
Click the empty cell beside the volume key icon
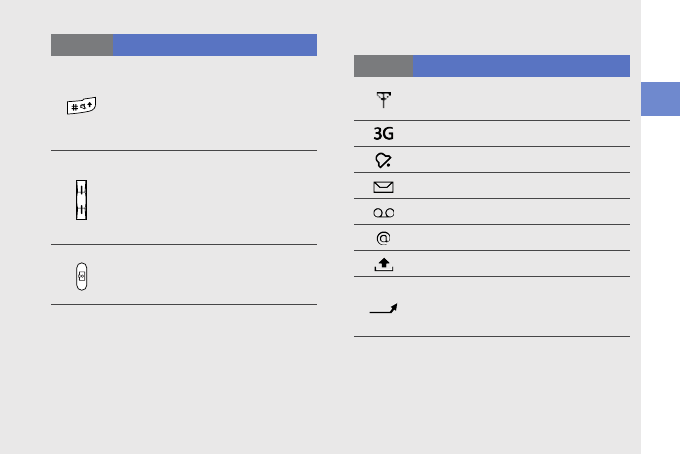click(x=215, y=198)
